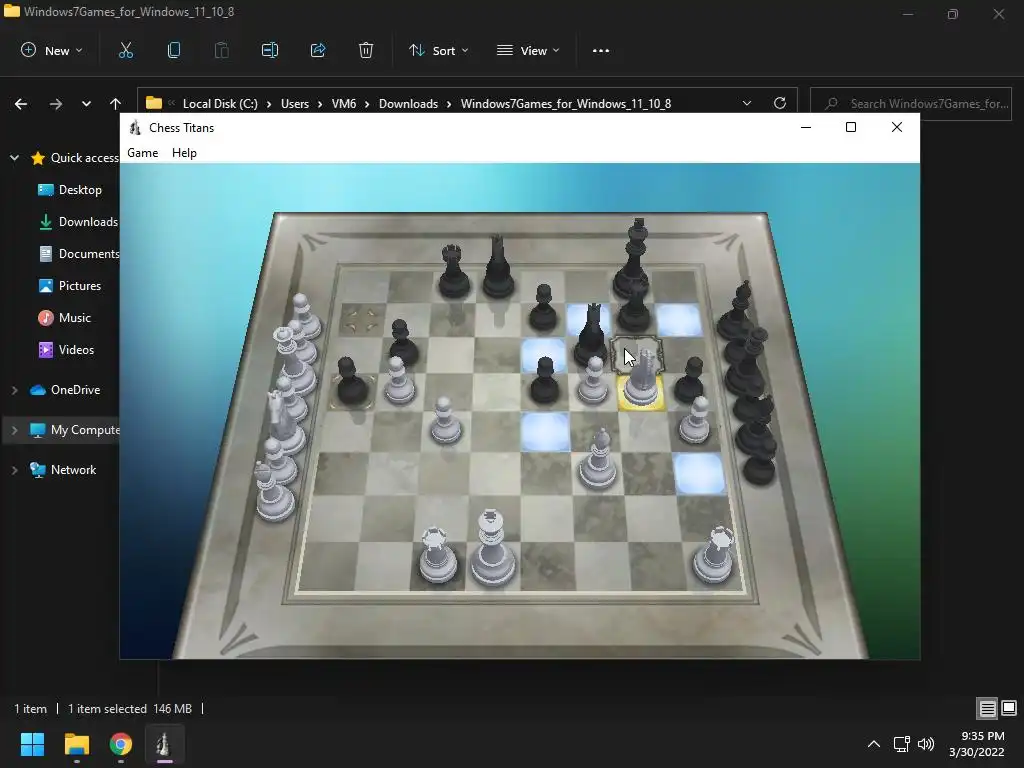The width and height of the screenshot is (1024, 768).
Task: Open the See more ellipsis menu
Action: click(x=601, y=50)
